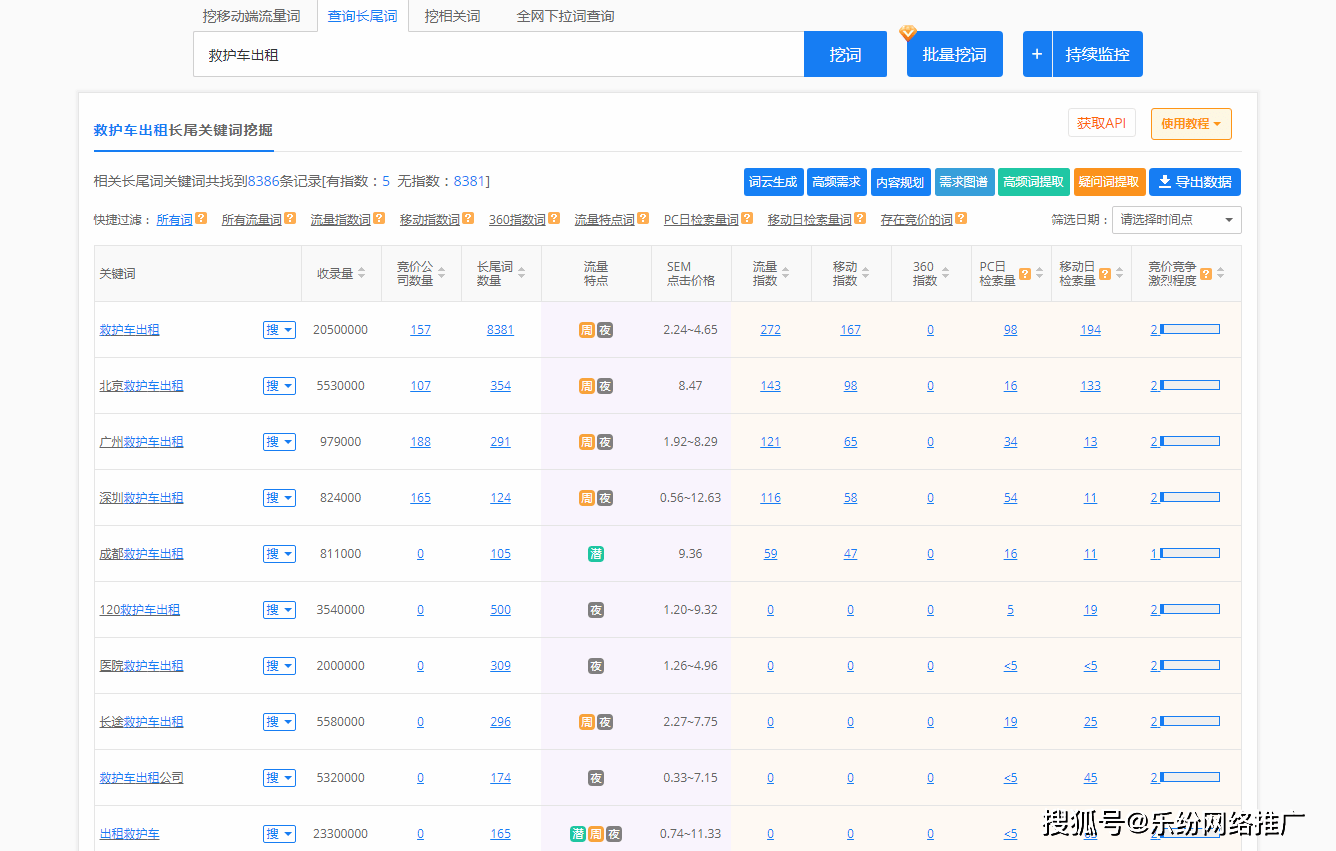This screenshot has width=1336, height=851.
Task: Click the 夜 tag in 医院救护车出租 row
Action: (596, 666)
